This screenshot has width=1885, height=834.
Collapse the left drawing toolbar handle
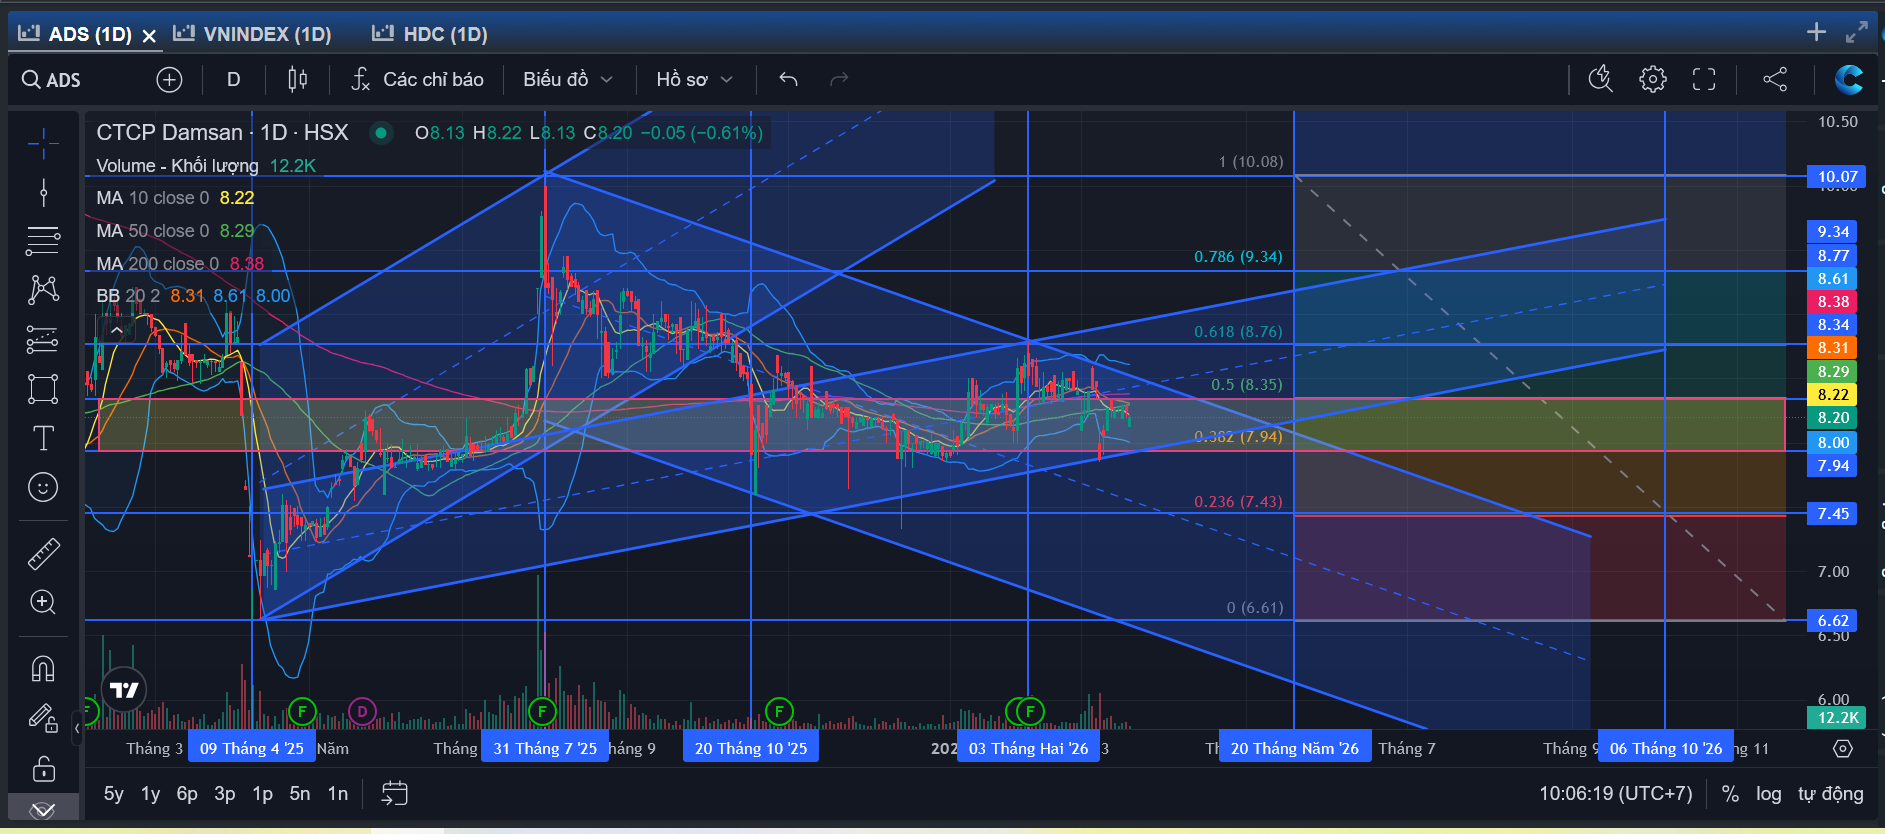(x=77, y=729)
